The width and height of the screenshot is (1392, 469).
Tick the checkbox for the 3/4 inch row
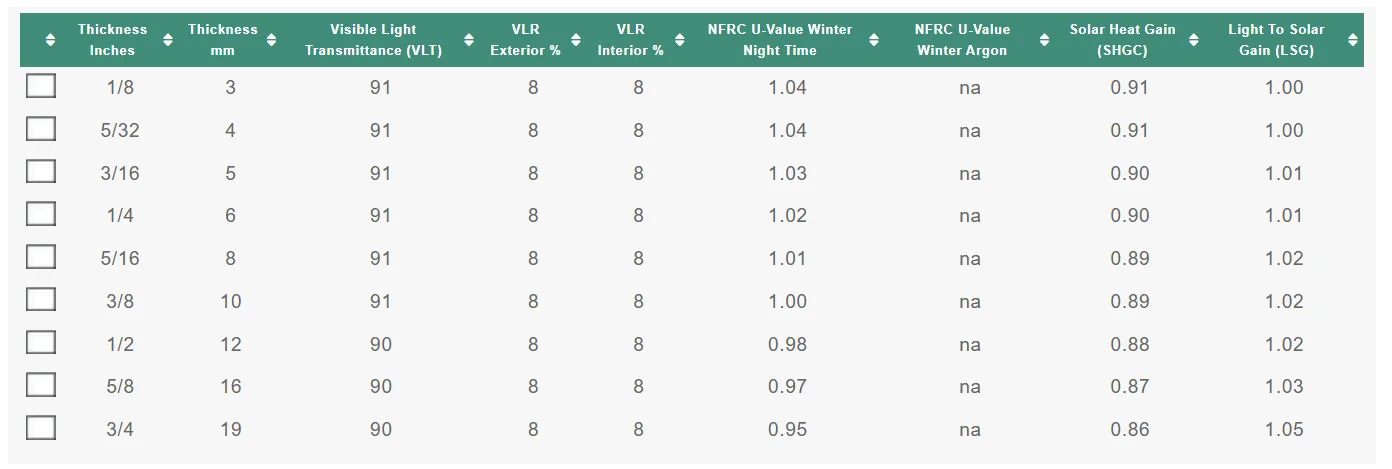[x=41, y=429]
